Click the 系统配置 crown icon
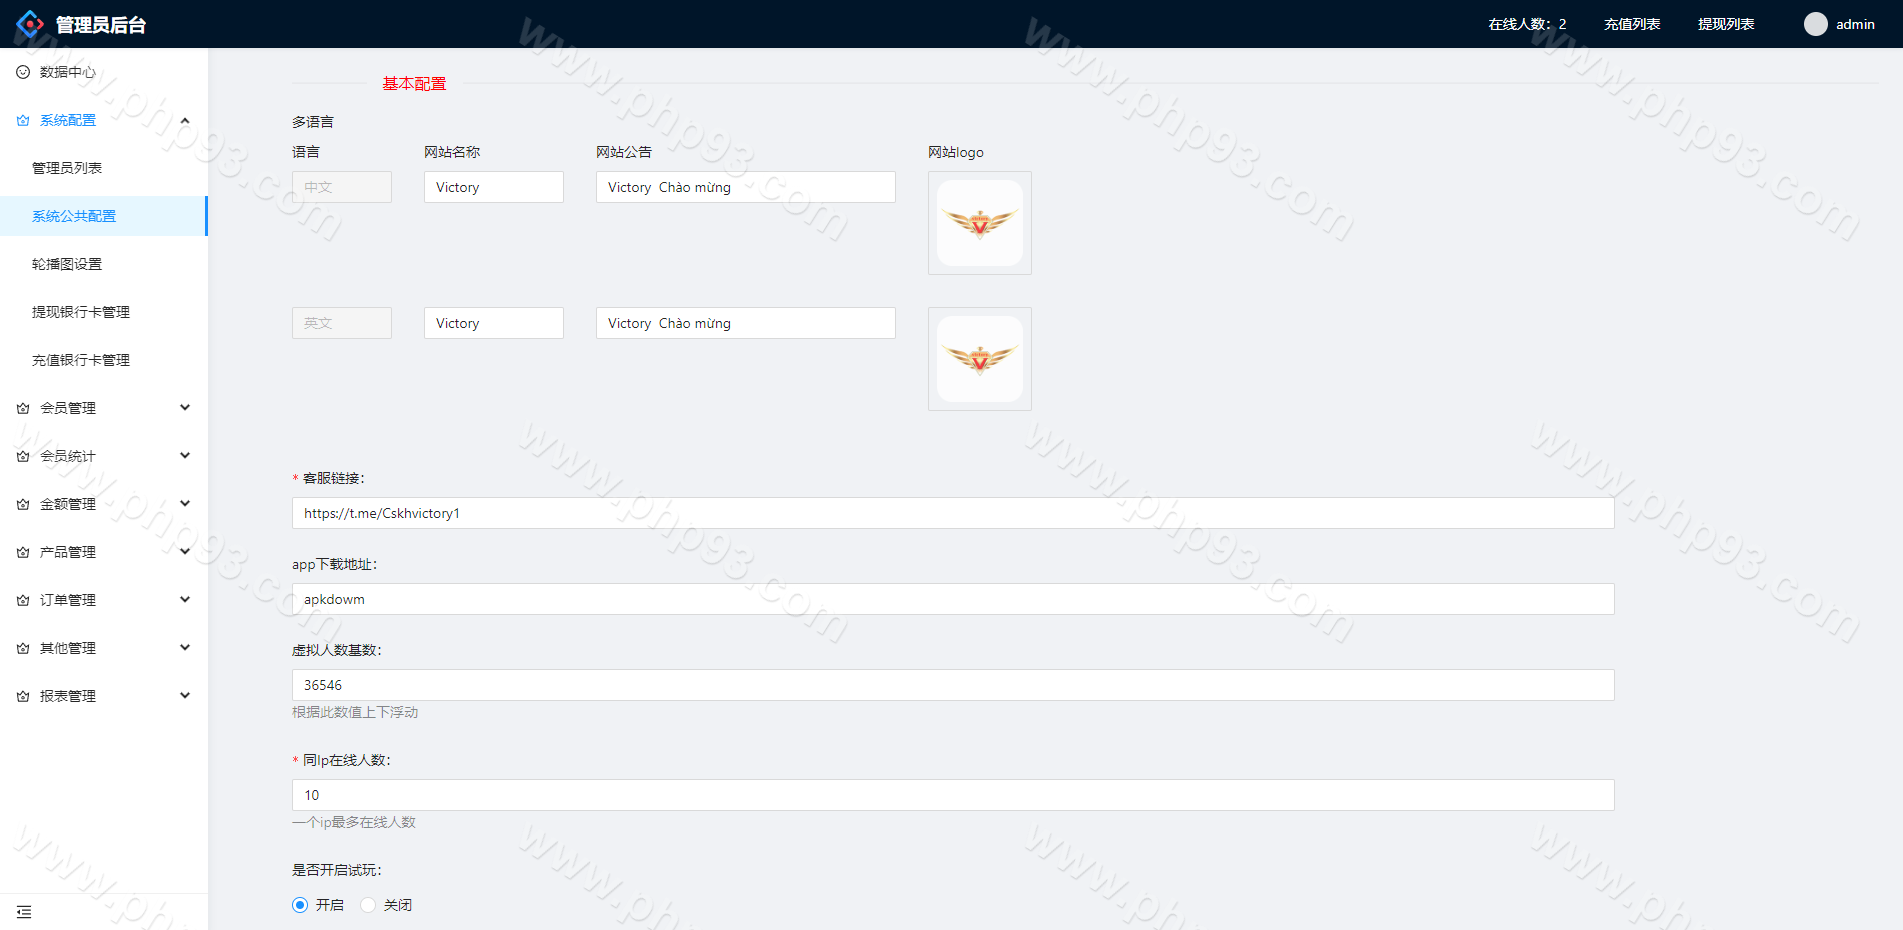The height and width of the screenshot is (930, 1903). tap(23, 120)
